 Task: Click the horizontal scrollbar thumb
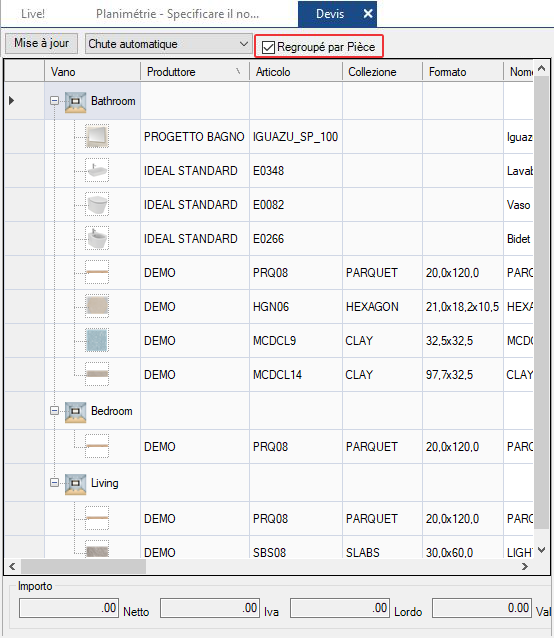[x=83, y=566]
